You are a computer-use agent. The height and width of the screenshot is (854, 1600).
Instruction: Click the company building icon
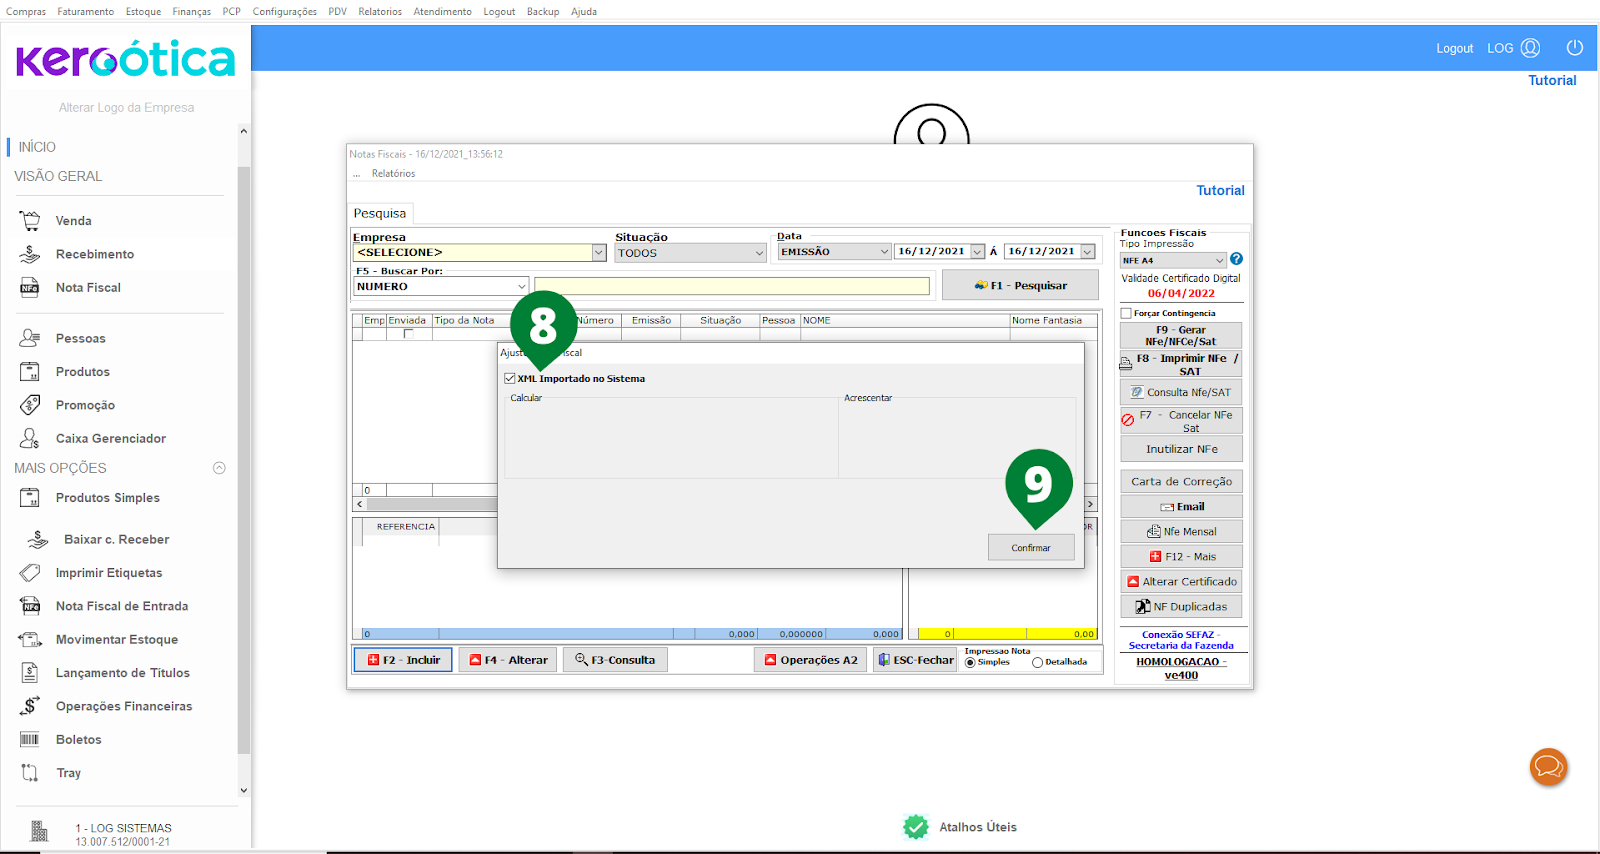(39, 831)
